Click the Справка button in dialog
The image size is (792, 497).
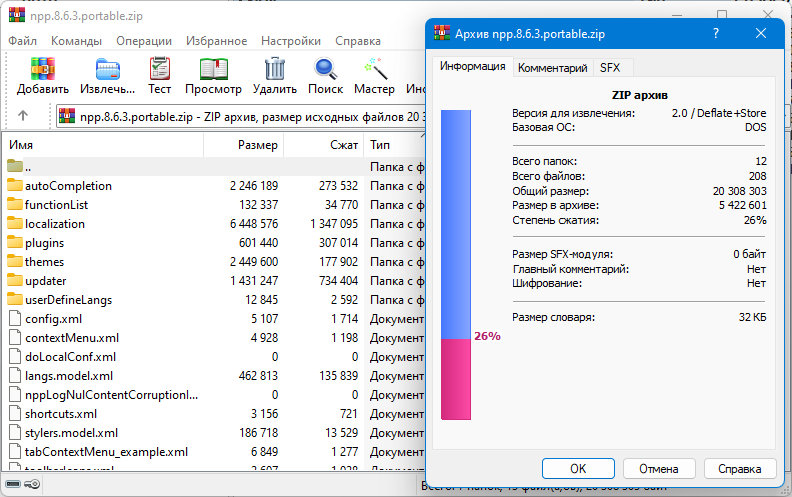coord(739,469)
